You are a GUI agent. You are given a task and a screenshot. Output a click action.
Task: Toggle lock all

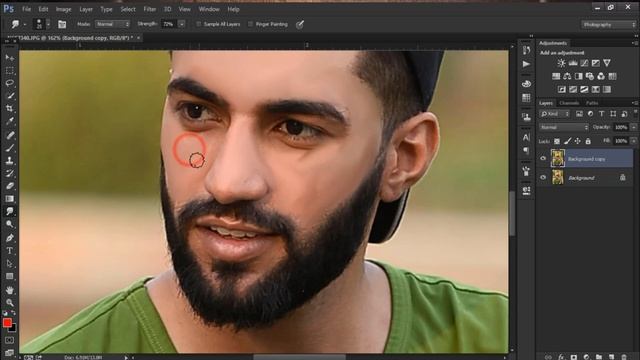pyautogui.click(x=588, y=141)
